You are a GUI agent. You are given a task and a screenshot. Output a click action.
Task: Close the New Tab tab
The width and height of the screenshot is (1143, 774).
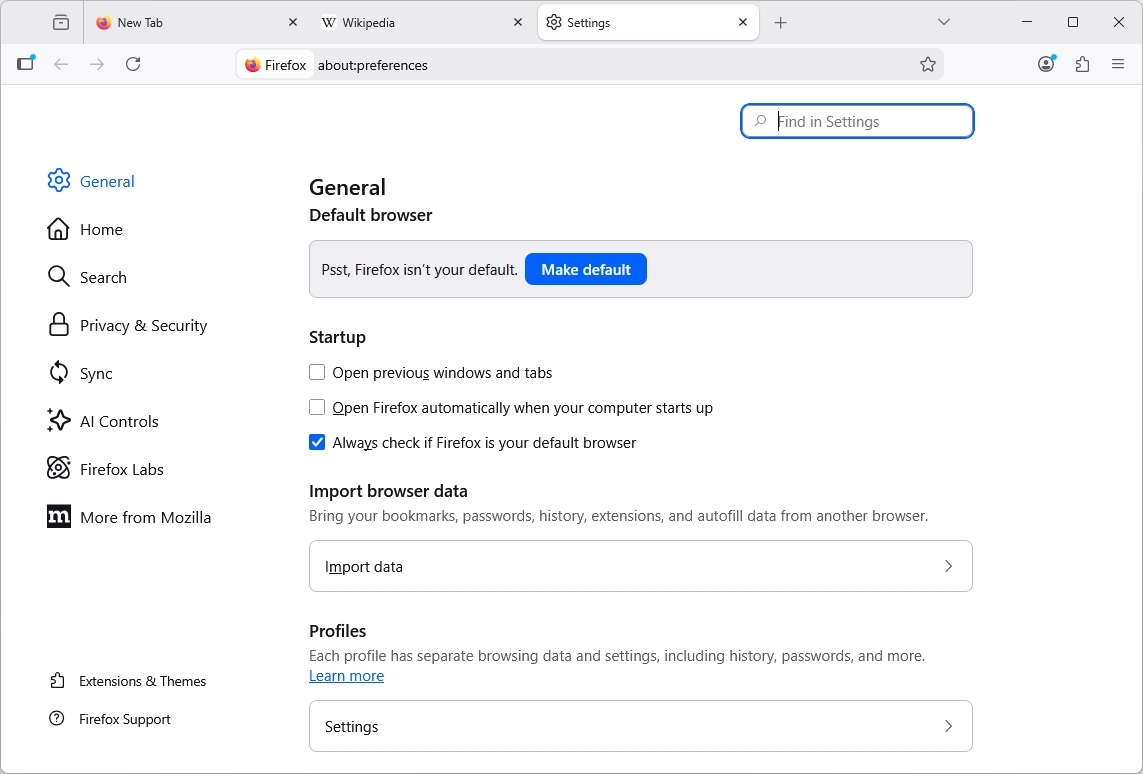(293, 22)
